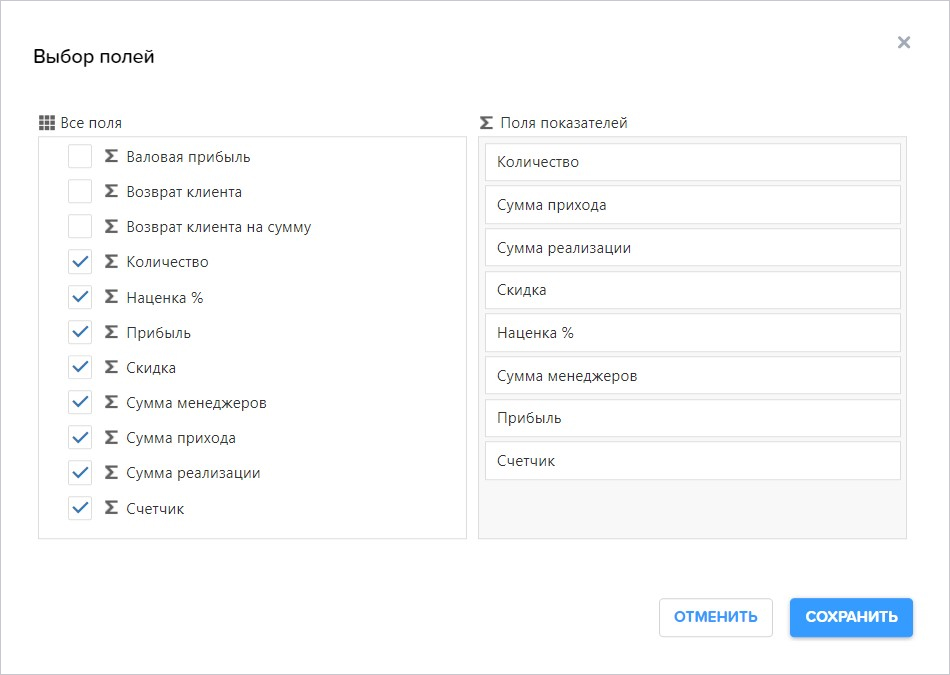The image size is (950, 675).
Task: Click the sigma icon next to Возврат клиента на сумму
Action: 111,227
